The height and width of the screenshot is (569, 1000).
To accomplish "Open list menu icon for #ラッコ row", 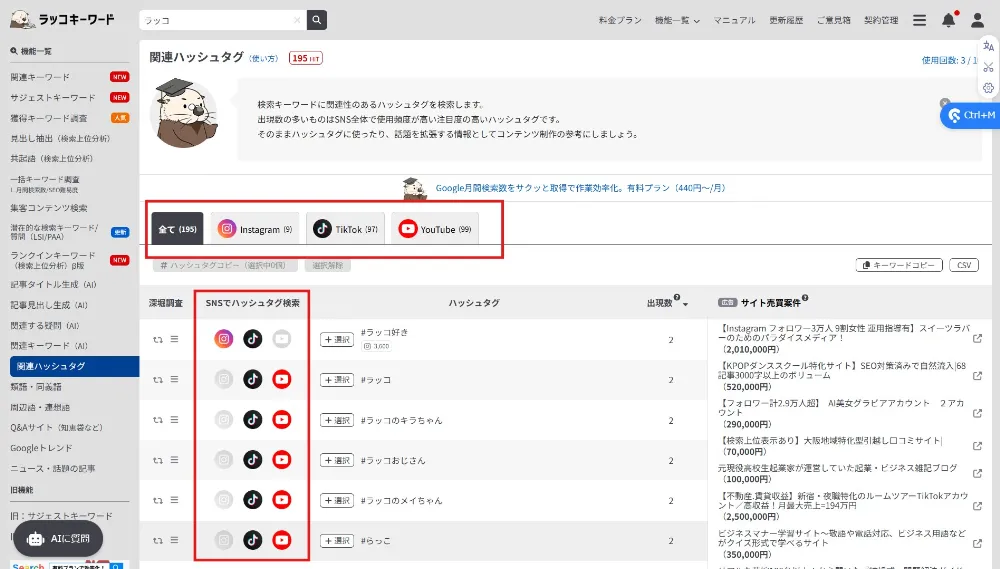I will coord(174,379).
